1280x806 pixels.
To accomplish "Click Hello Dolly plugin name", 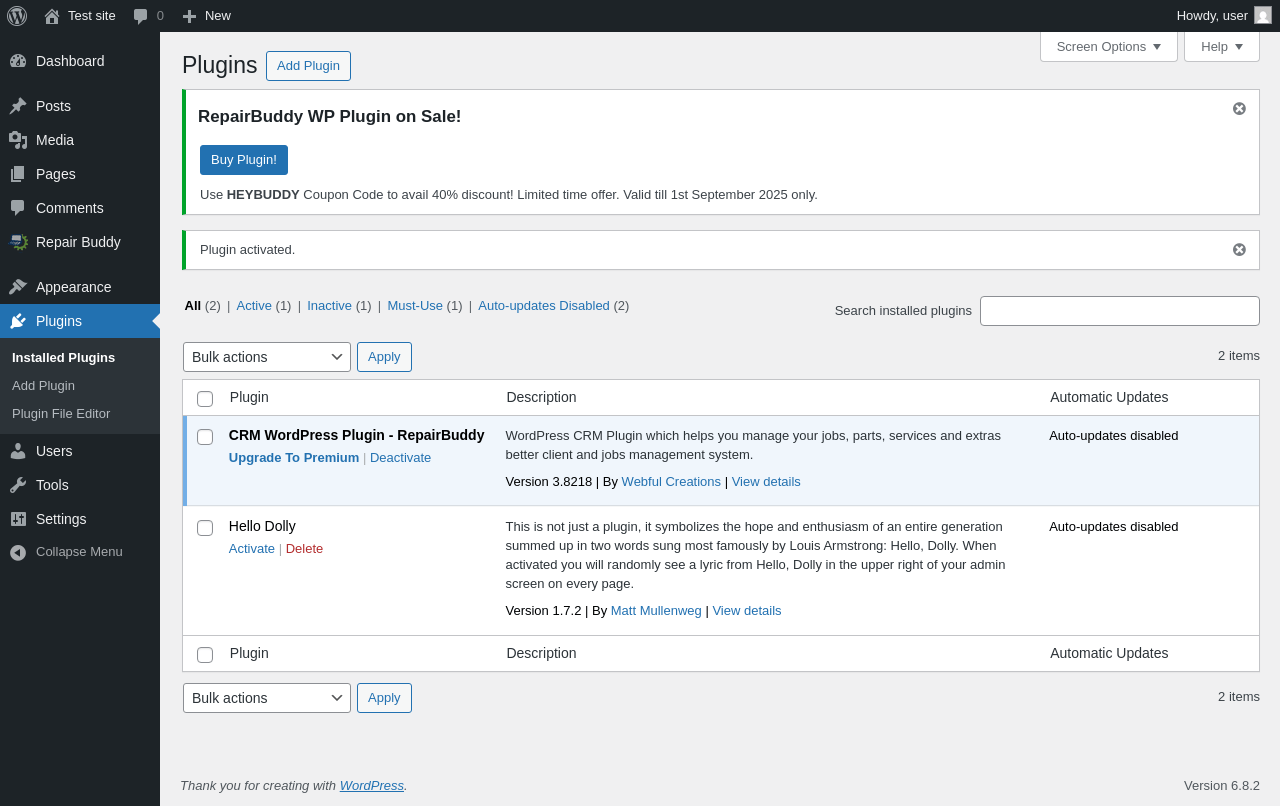I will click(262, 526).
